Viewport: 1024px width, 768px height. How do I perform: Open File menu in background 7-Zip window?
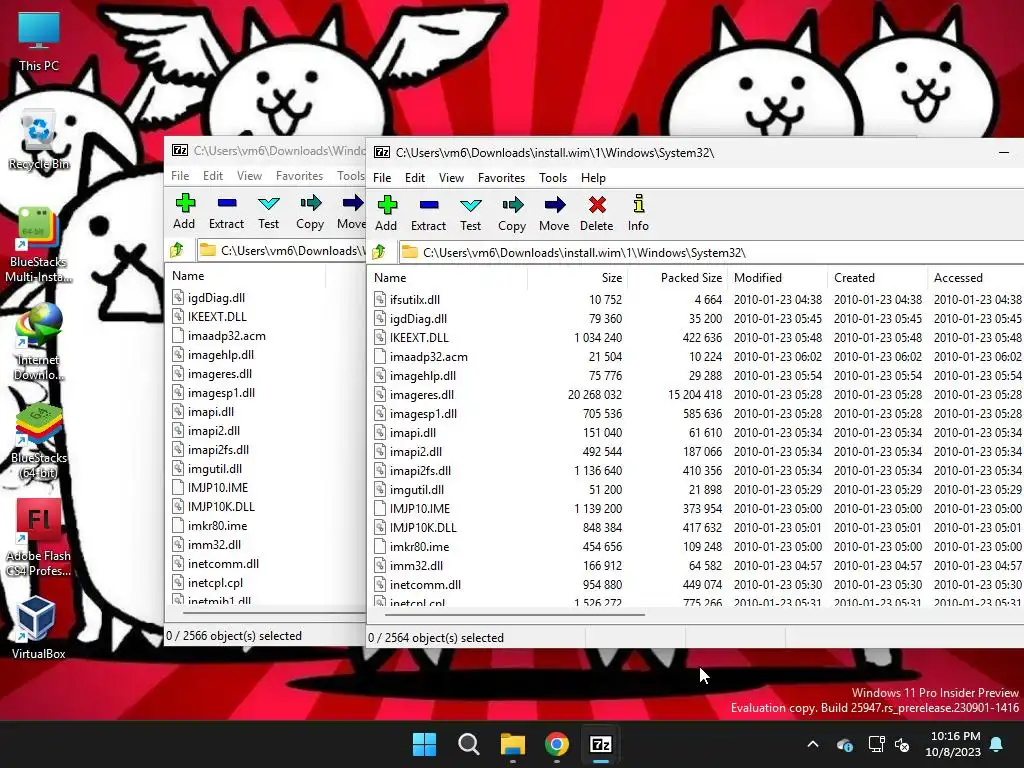pyautogui.click(x=180, y=176)
